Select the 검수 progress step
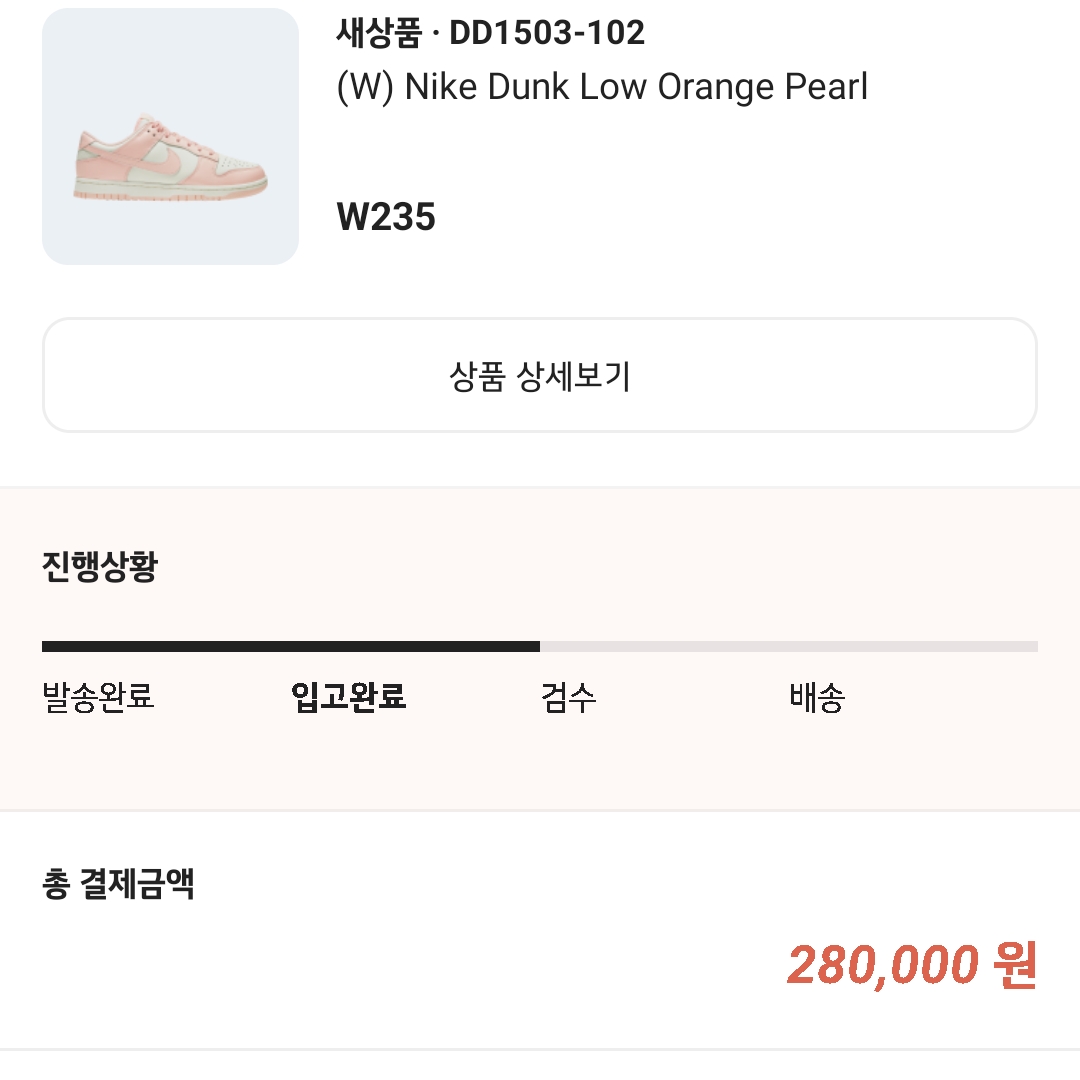The width and height of the screenshot is (1080, 1080). click(568, 697)
